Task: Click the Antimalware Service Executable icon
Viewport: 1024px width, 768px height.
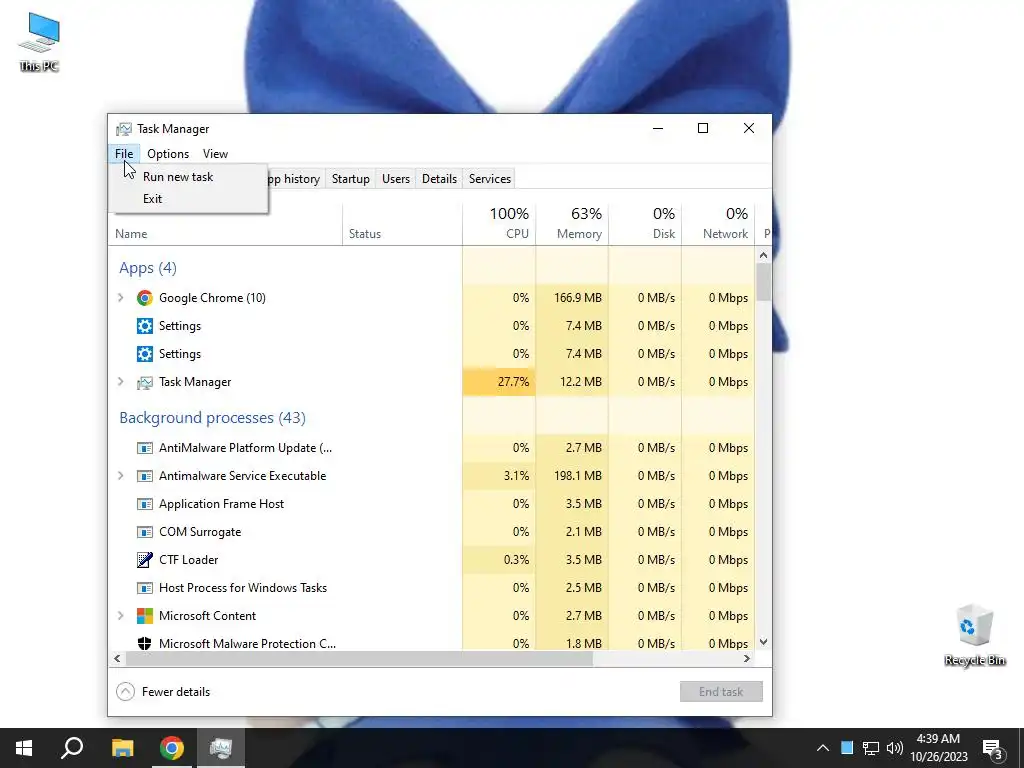Action: tap(144, 476)
